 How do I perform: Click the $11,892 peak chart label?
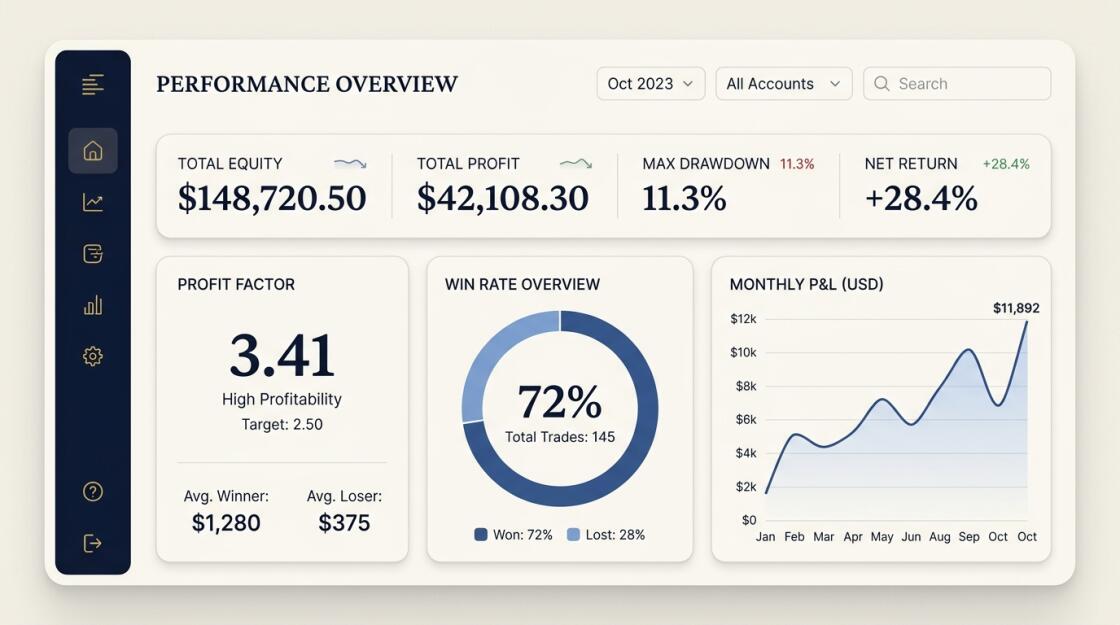pyautogui.click(x=1016, y=308)
